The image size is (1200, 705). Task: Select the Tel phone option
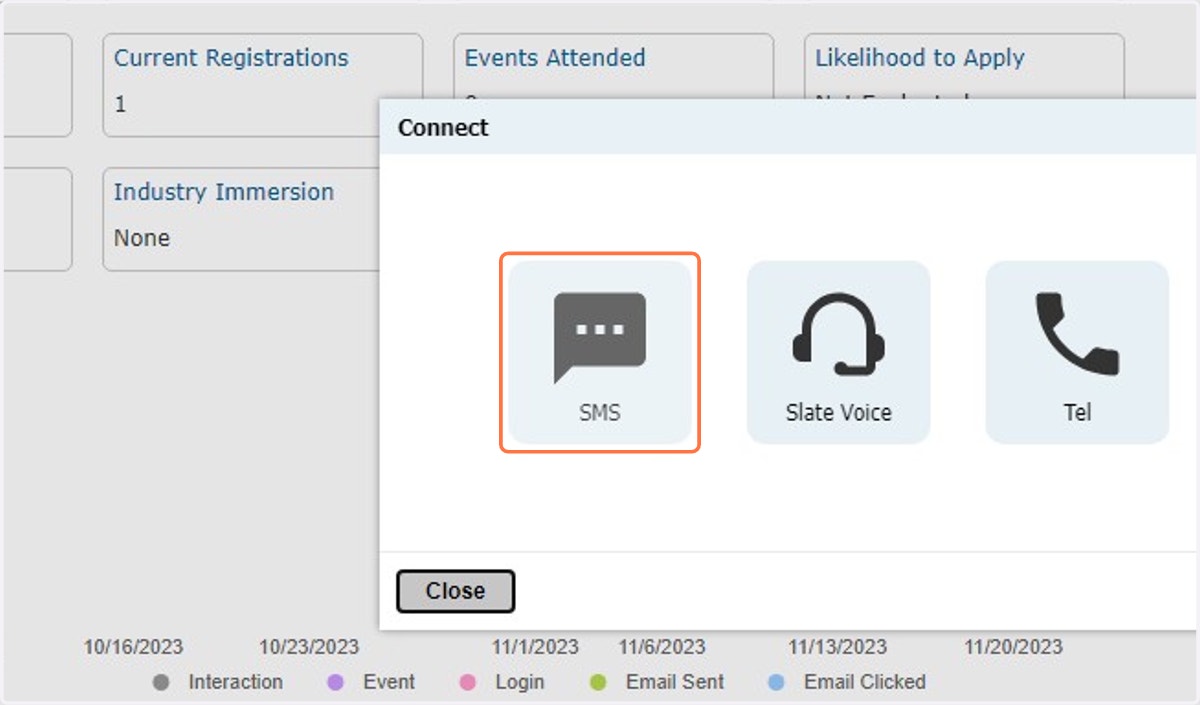point(1077,352)
